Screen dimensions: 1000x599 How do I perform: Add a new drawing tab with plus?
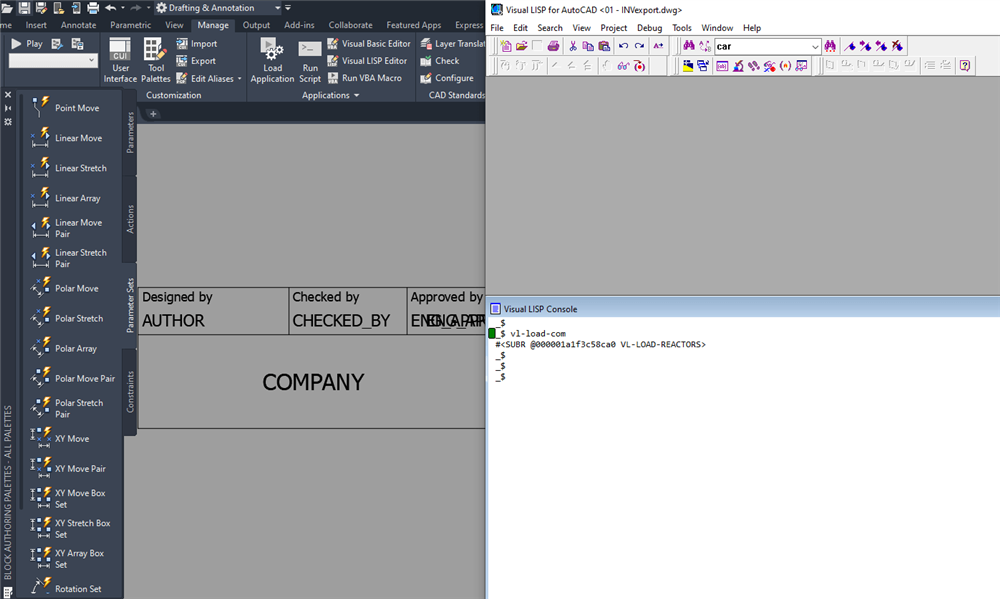click(153, 114)
